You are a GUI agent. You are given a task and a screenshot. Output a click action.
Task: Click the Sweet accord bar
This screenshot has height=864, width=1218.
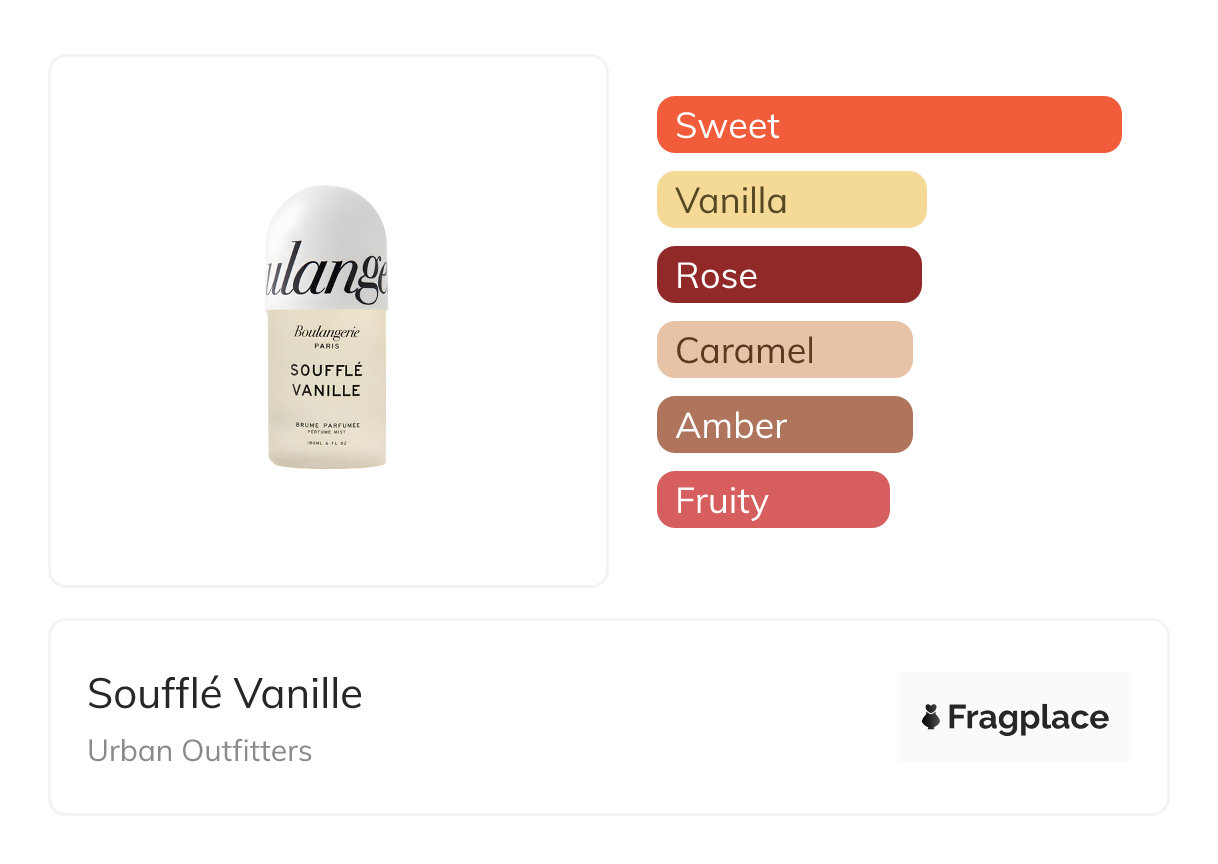(x=888, y=125)
